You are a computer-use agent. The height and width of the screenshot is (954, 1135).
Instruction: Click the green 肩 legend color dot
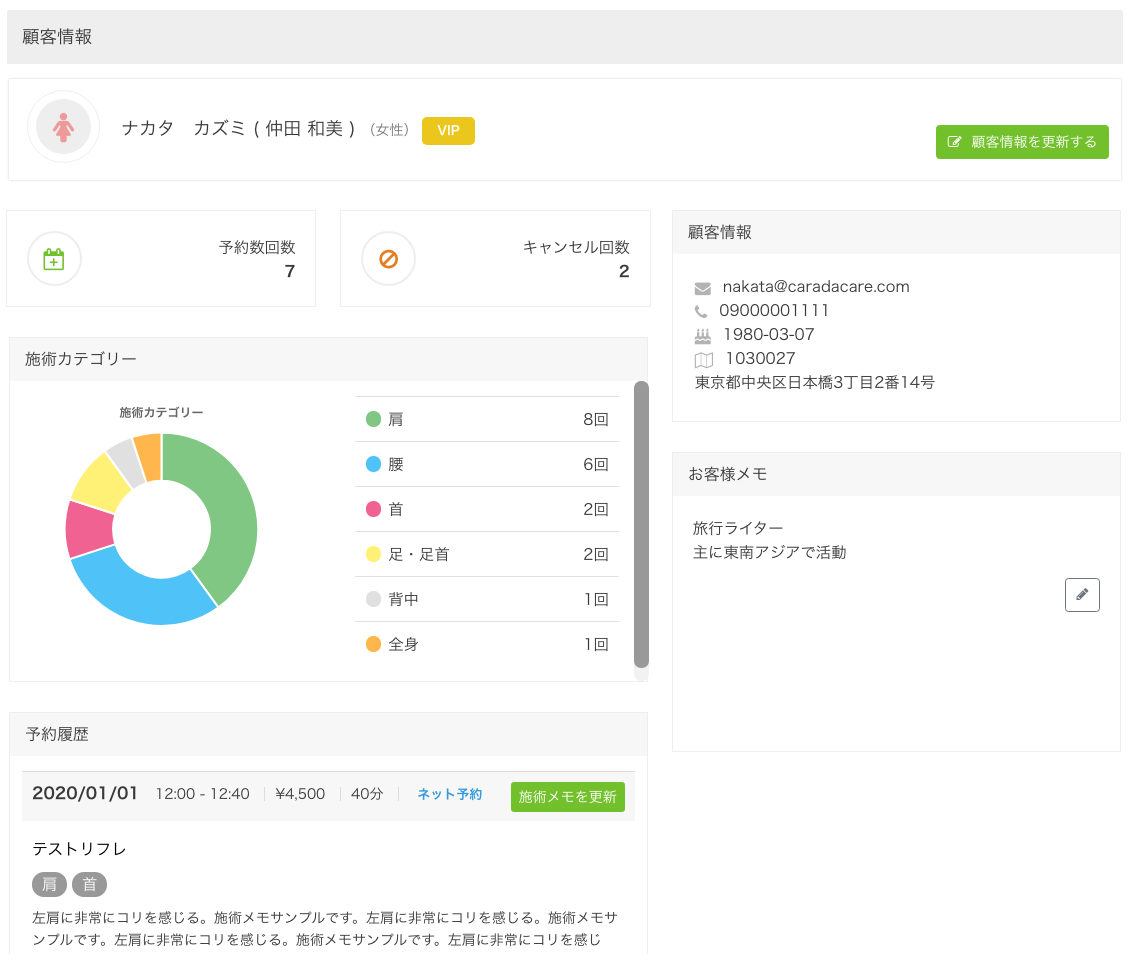pos(374,419)
